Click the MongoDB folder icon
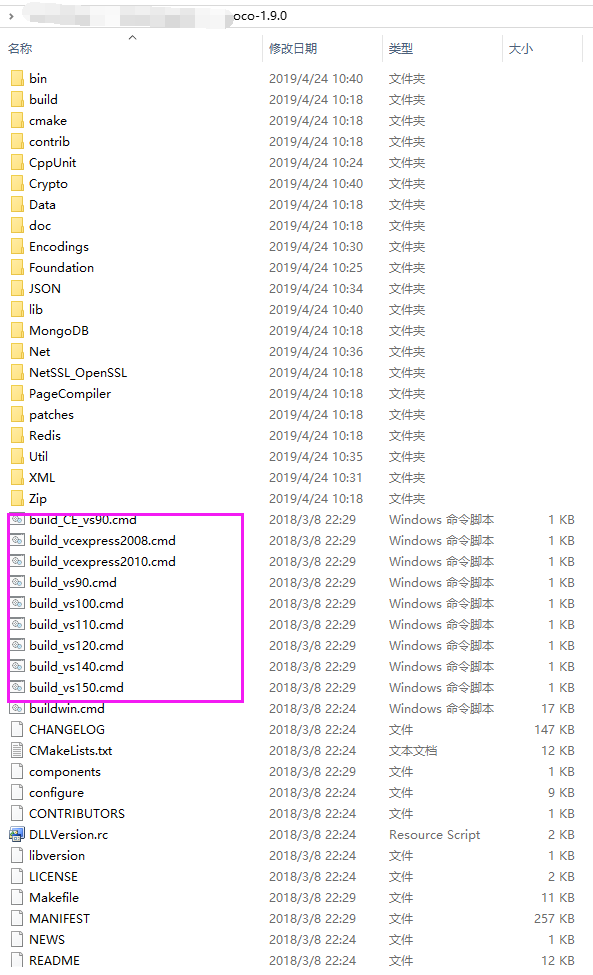Image resolution: width=593 pixels, height=975 pixels. (x=17, y=331)
